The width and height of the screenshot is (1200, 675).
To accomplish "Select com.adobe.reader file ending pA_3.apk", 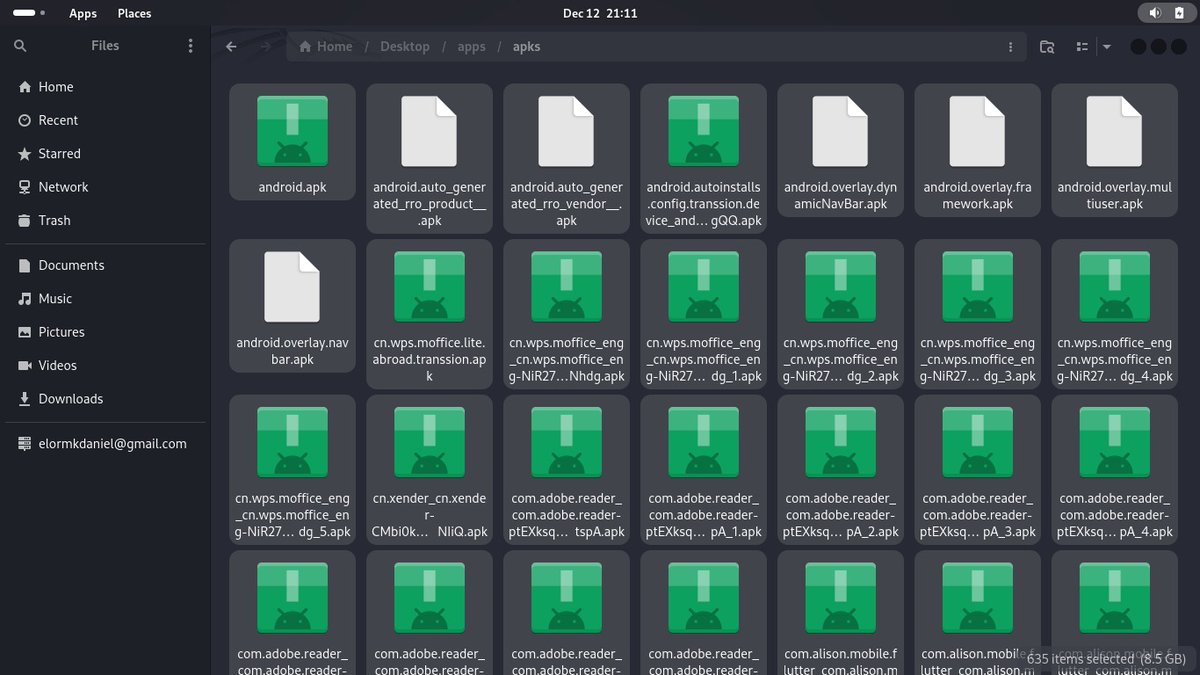I will click(x=977, y=469).
